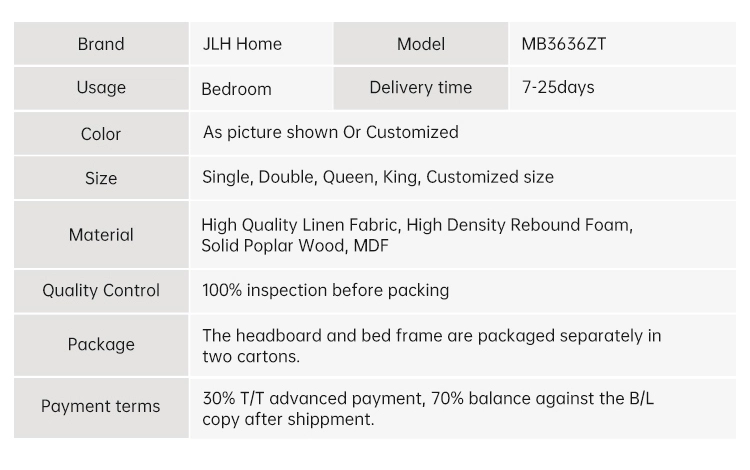Select the size options text row

point(377,177)
